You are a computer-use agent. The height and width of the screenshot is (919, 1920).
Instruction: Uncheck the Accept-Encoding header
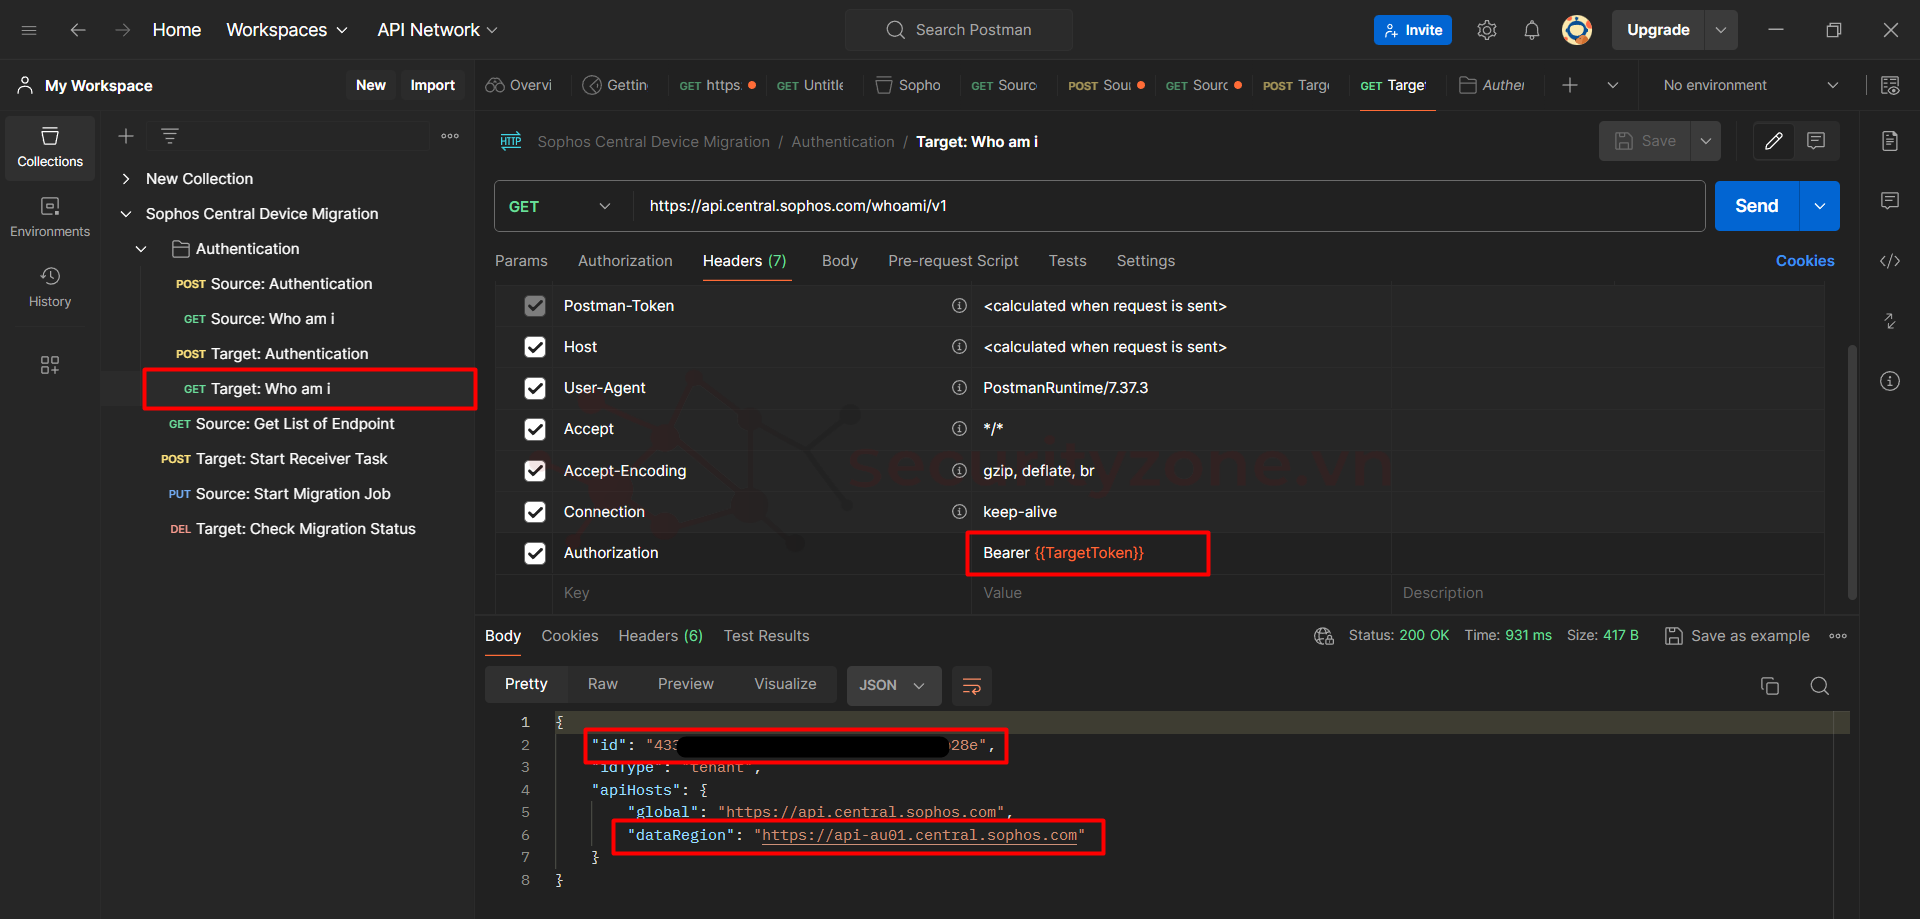point(535,471)
